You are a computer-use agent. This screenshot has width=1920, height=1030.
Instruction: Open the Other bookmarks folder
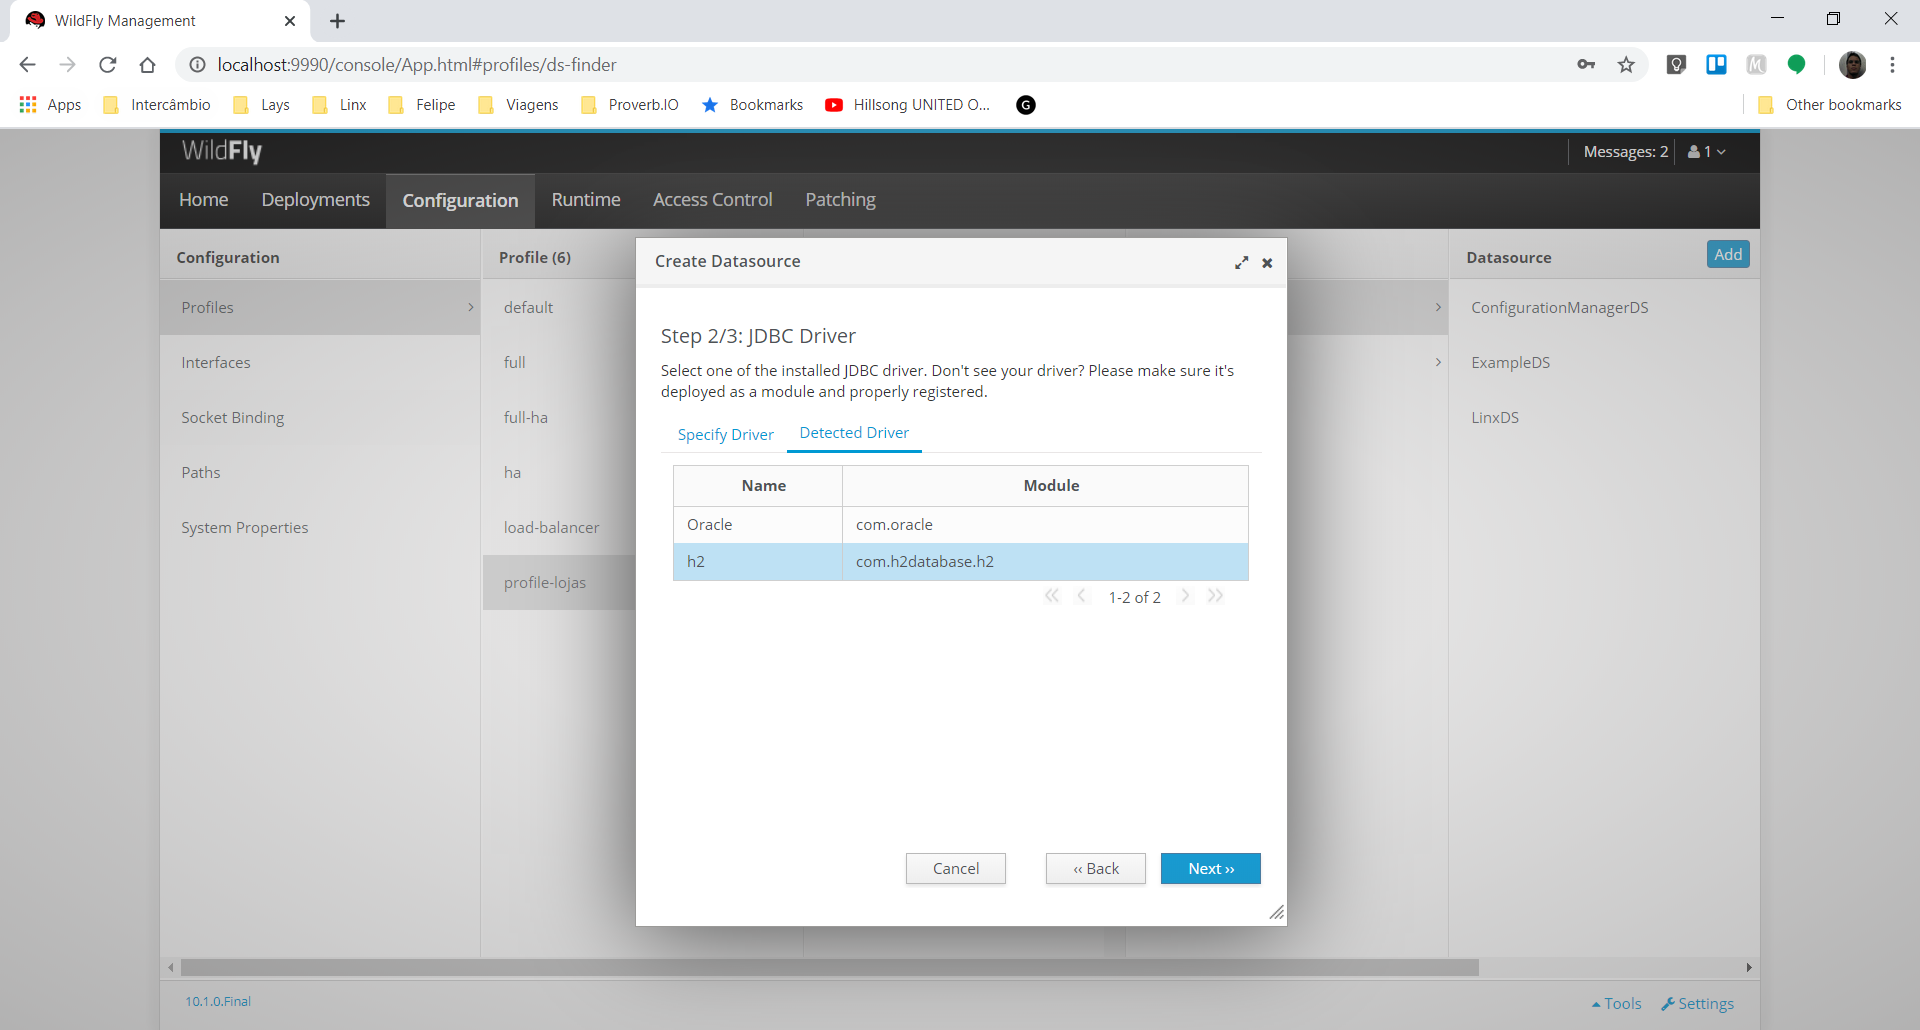coord(1830,105)
